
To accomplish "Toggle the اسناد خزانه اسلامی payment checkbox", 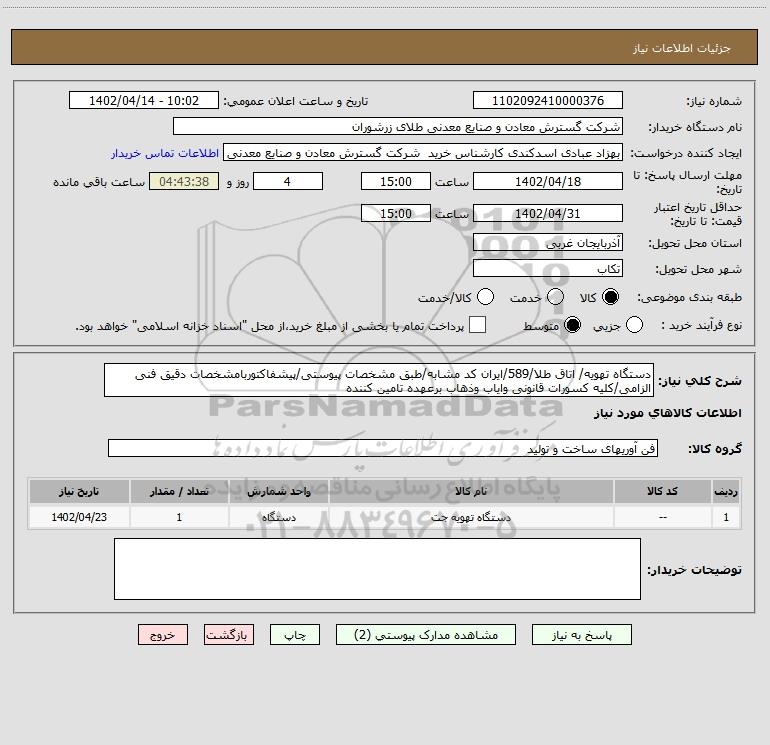I will pos(477,325).
